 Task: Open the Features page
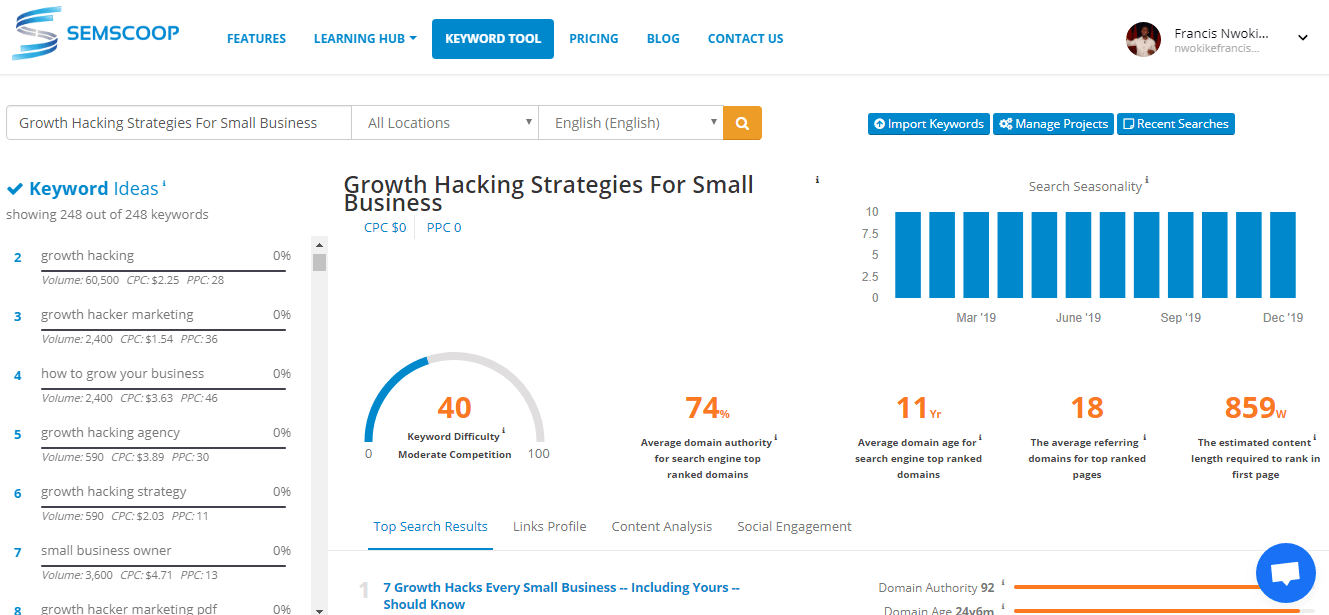coord(256,39)
